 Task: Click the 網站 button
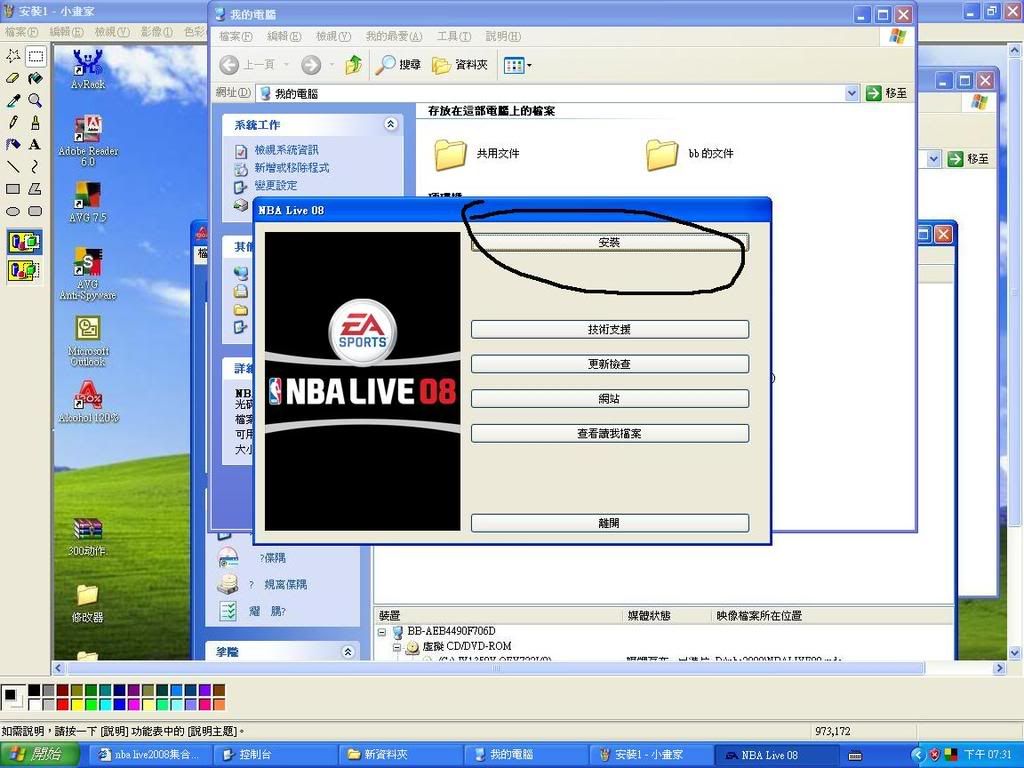tap(609, 398)
